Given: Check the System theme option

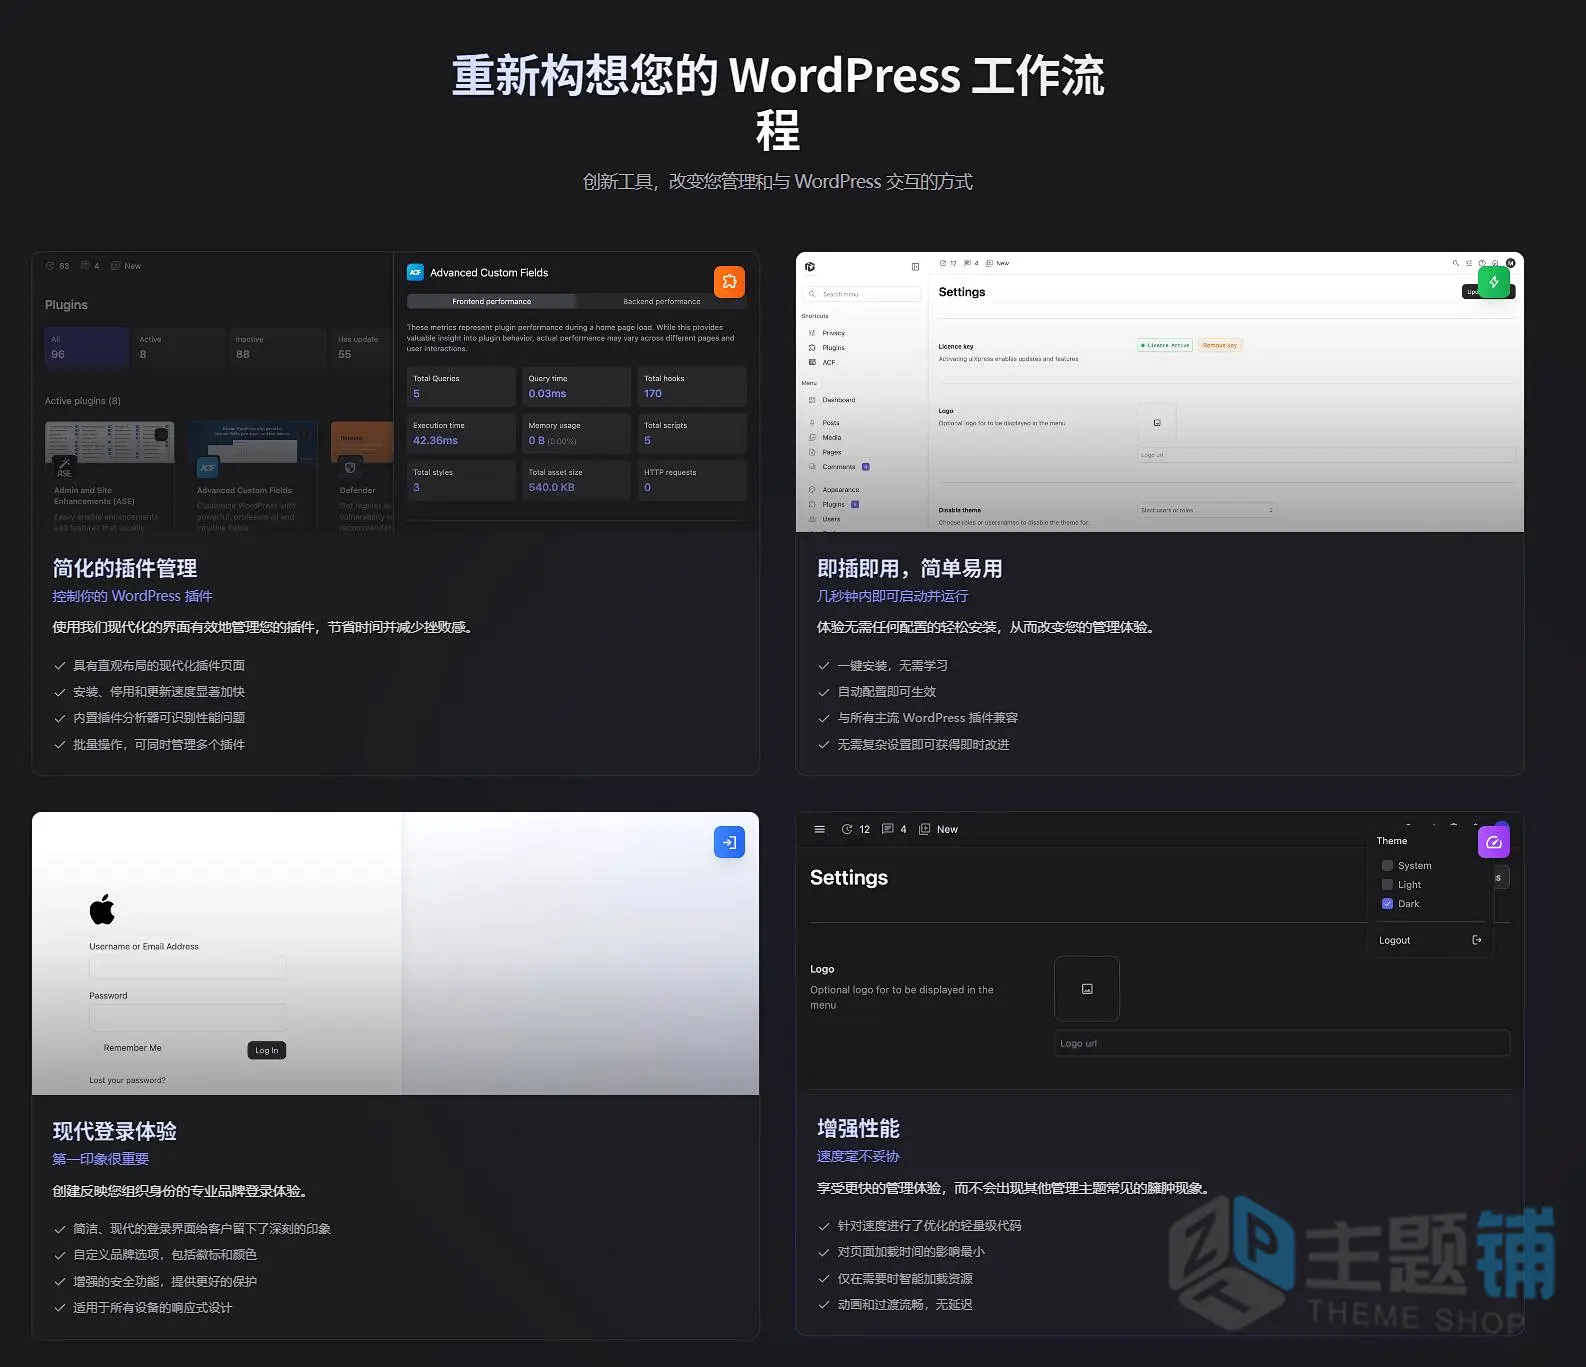Looking at the screenshot, I should click(x=1387, y=866).
